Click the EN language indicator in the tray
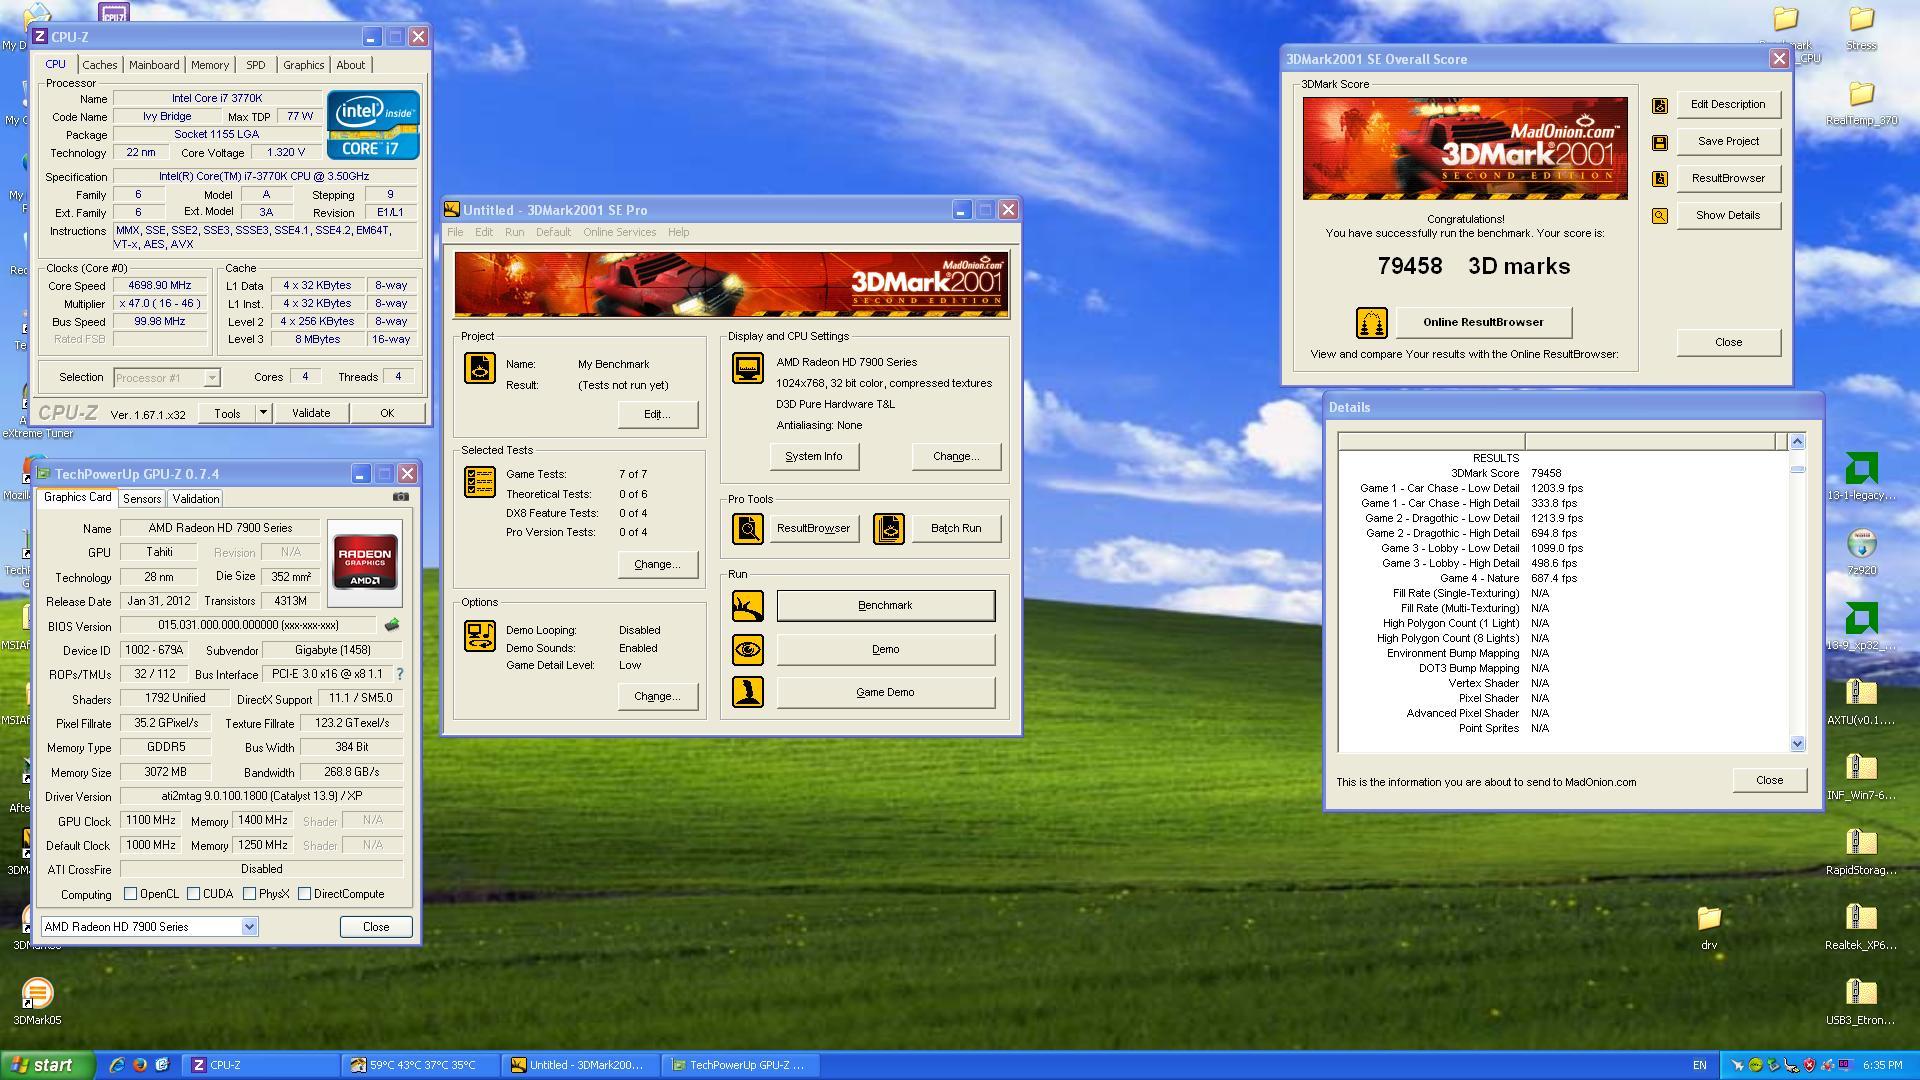Image resolution: width=1920 pixels, height=1080 pixels. click(1699, 1066)
